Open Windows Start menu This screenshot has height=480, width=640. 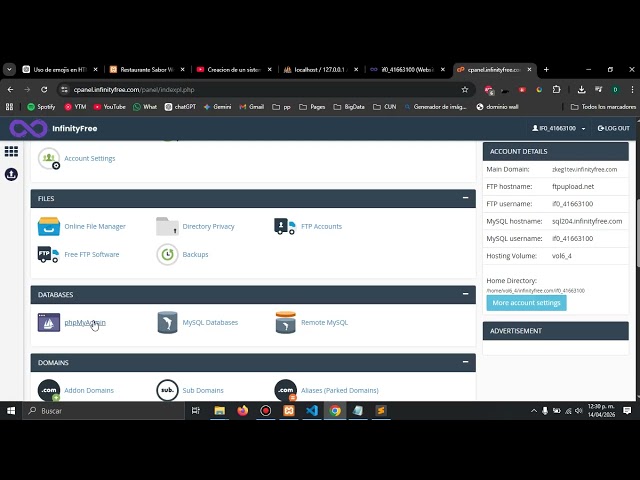(11, 411)
